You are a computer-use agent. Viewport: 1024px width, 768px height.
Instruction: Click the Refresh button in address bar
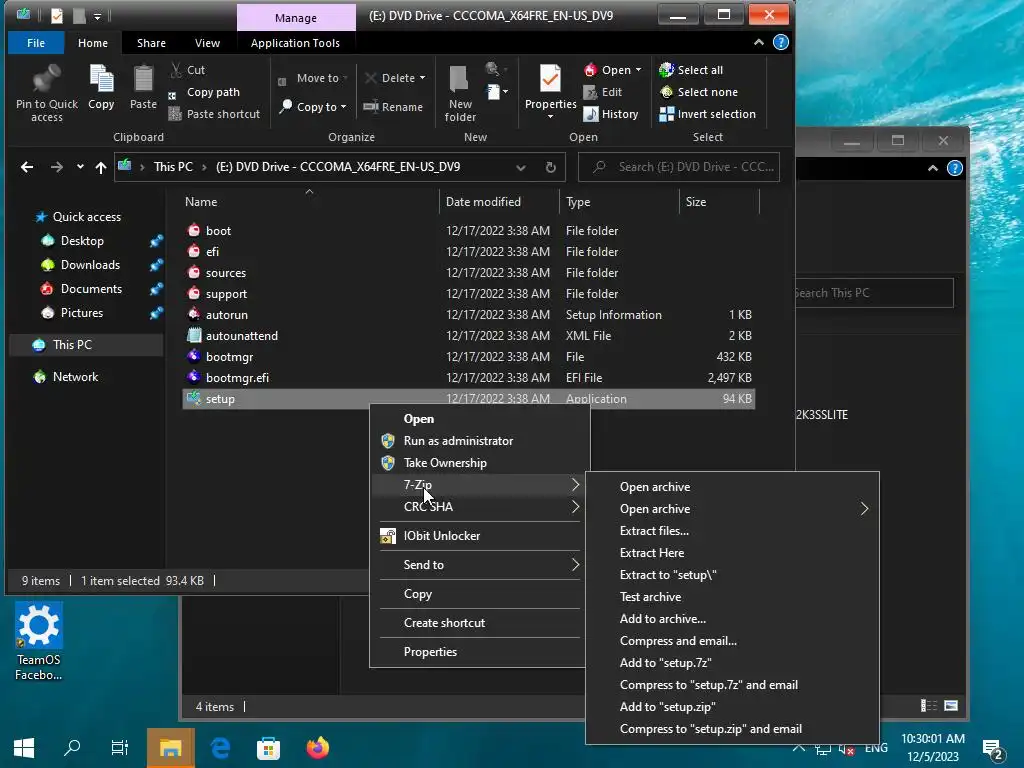(551, 167)
